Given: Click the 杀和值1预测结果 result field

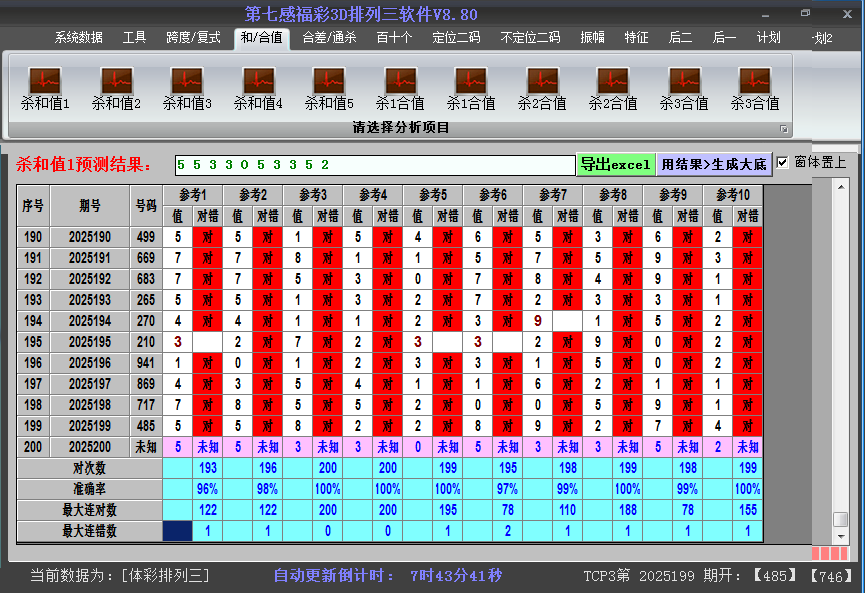Looking at the screenshot, I should (x=375, y=165).
